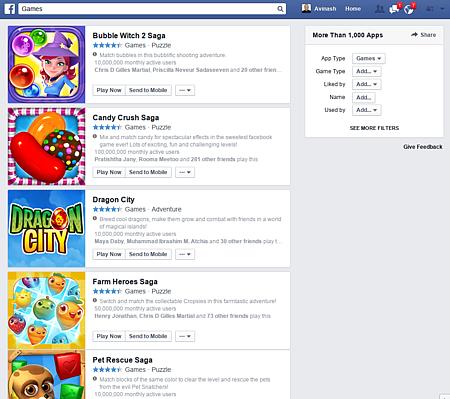Click the Share arrow icon

pyautogui.click(x=414, y=34)
